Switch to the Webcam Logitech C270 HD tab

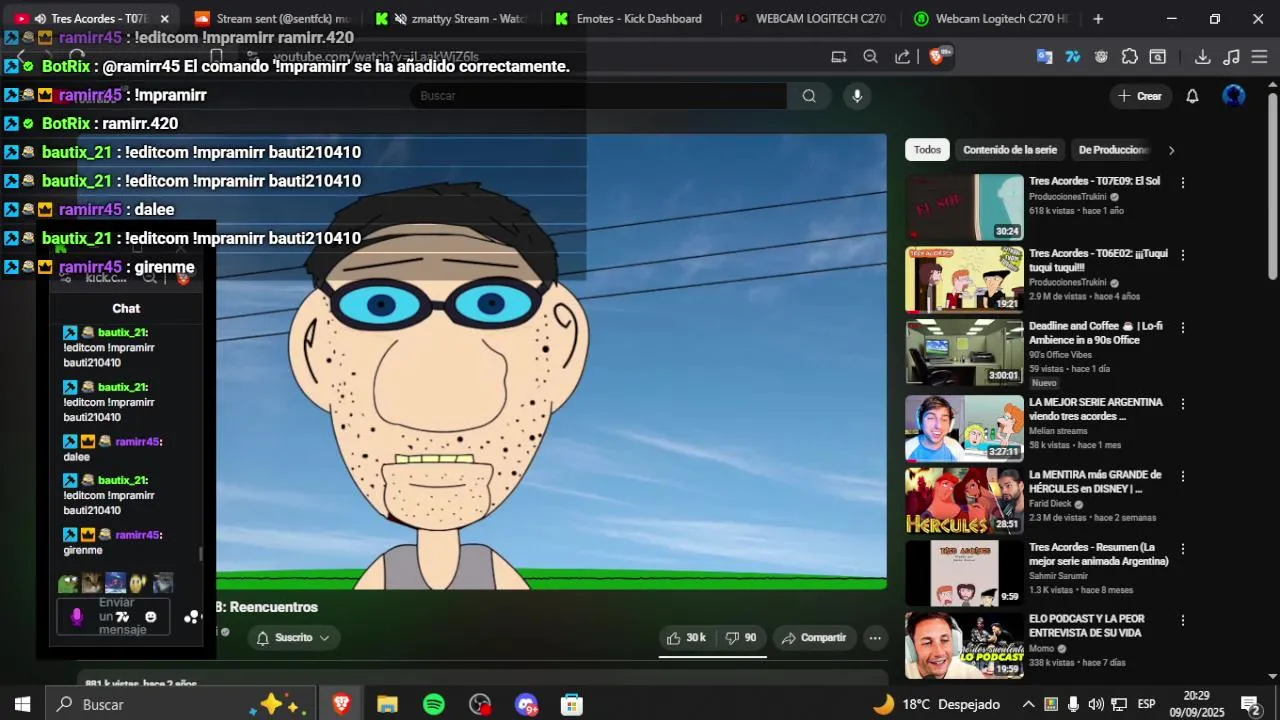[990, 19]
